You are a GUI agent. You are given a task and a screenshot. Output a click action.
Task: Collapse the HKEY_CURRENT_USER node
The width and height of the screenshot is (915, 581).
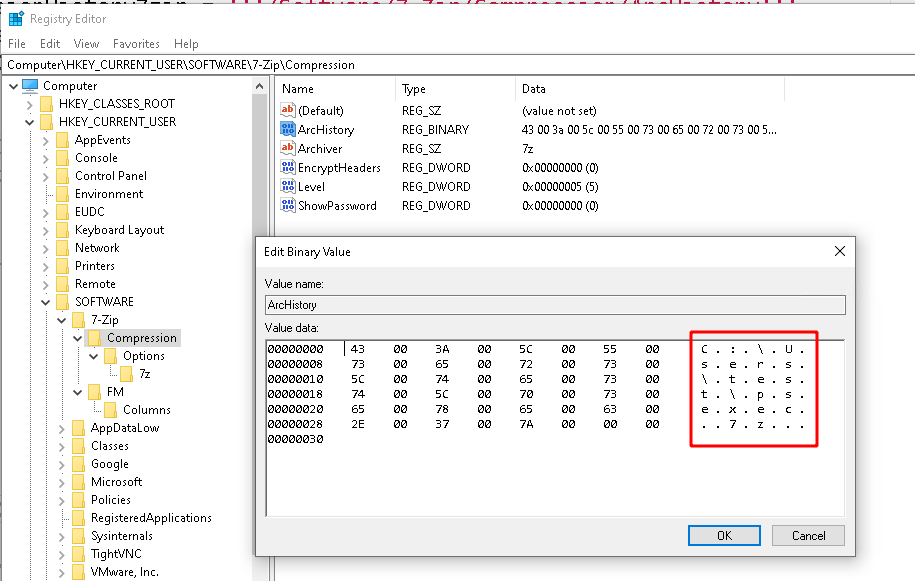[x=32, y=121]
